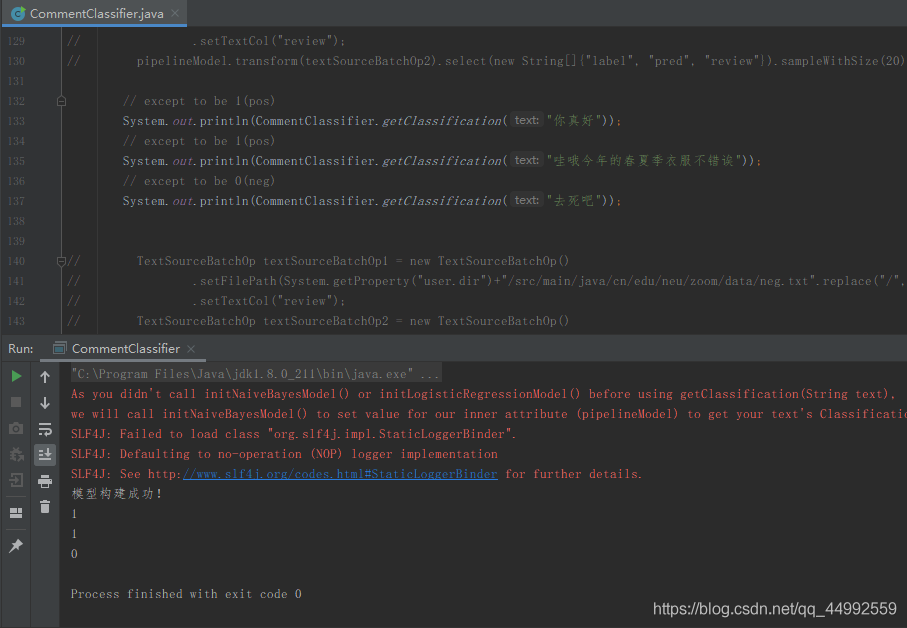Click the camera Dump Threads icon
907x628 pixels.
pos(16,428)
